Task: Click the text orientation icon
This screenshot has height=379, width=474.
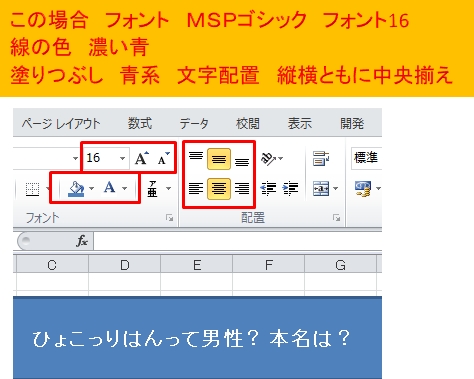Action: point(268,159)
